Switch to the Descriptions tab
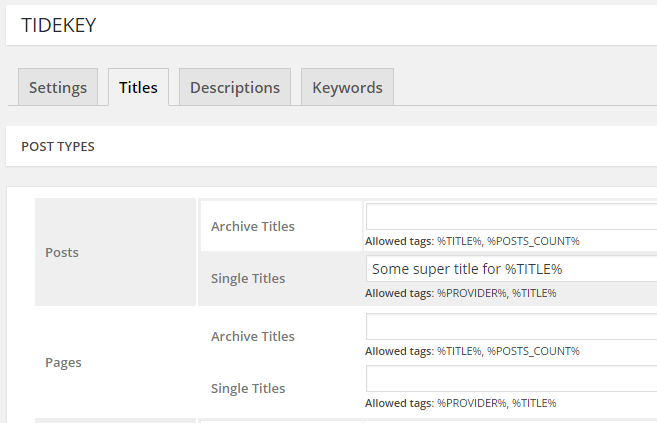657x423 pixels. [235, 87]
